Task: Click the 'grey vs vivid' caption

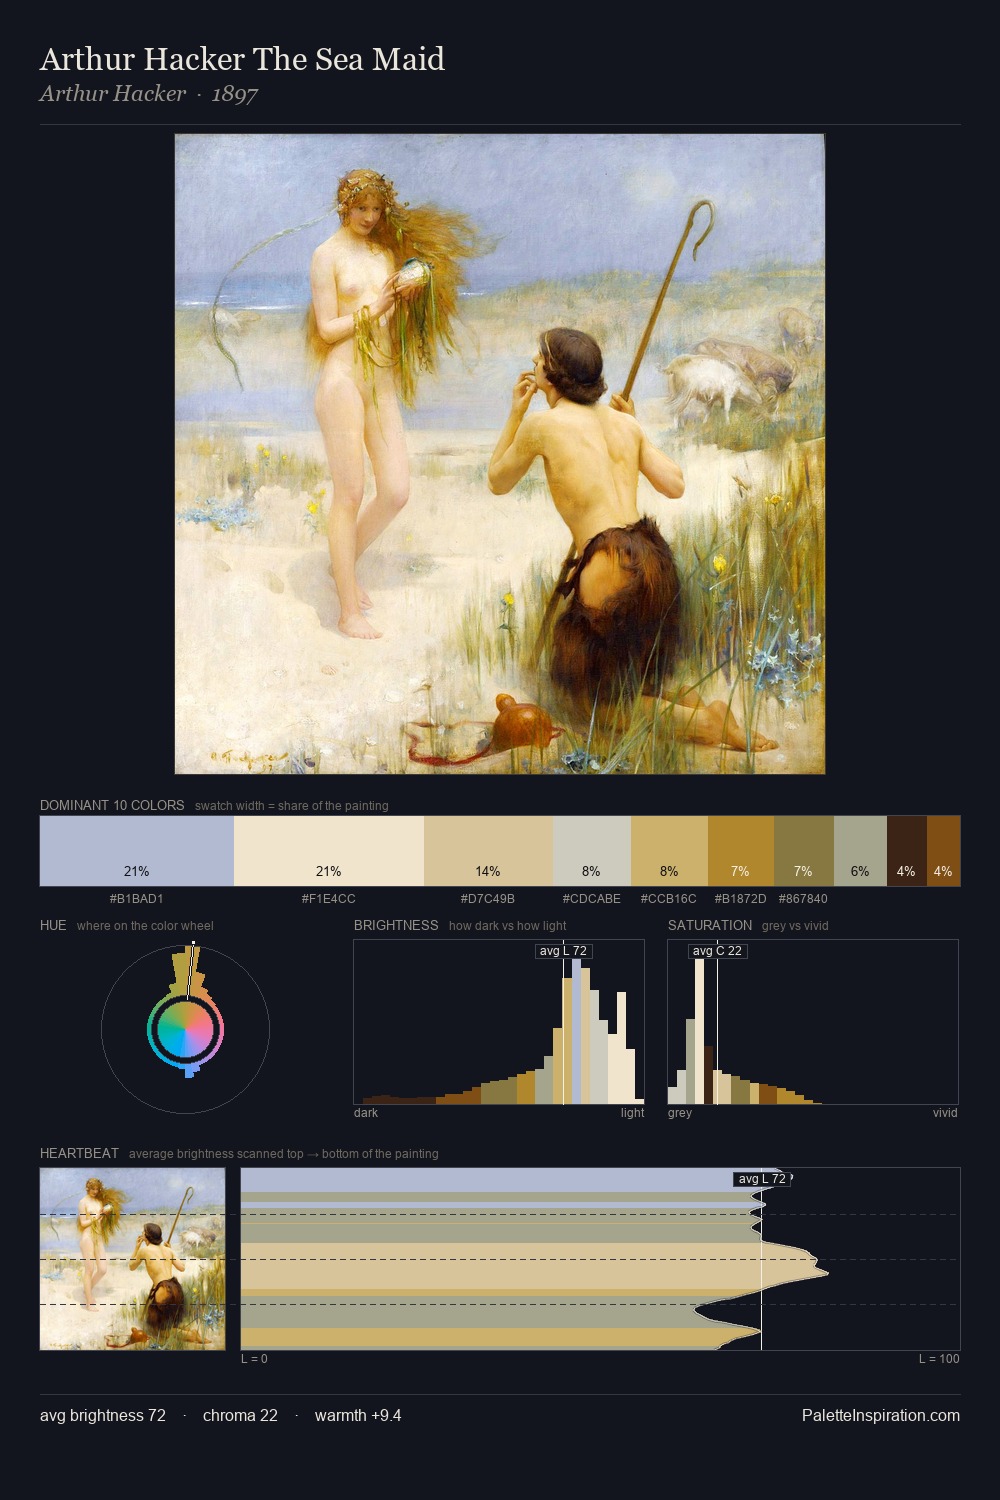Action: (x=795, y=926)
